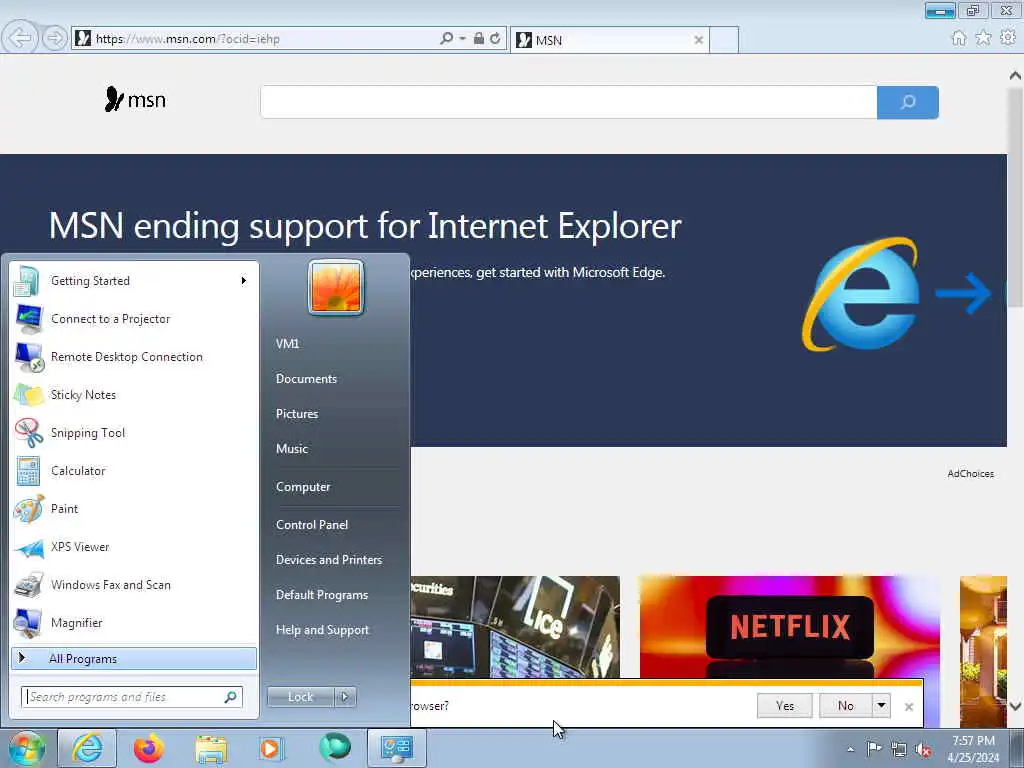Screen dimensions: 1024x768
Task: Open Music library
Action: 292,449
